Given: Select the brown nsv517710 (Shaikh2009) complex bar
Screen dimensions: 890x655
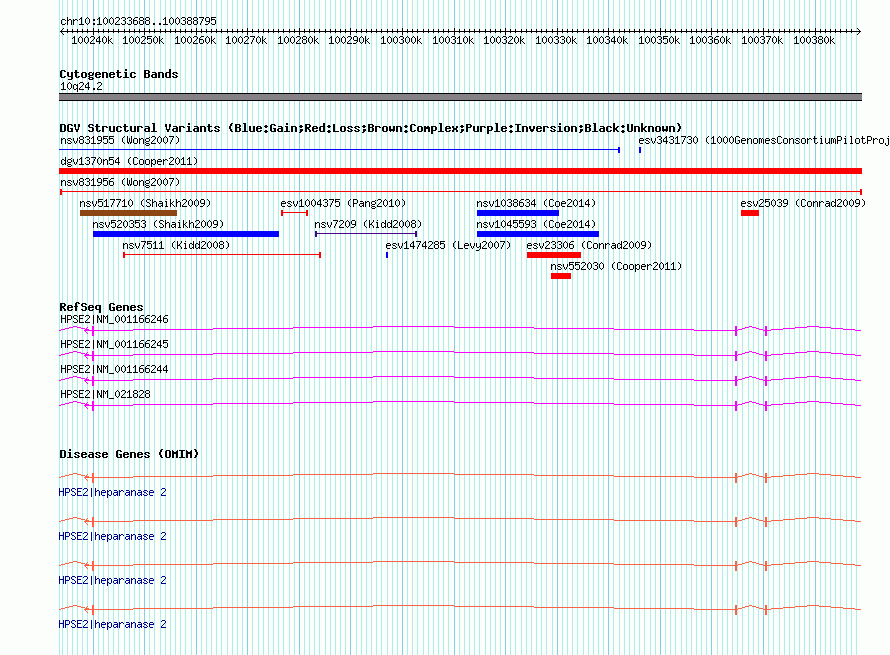Looking at the screenshot, I should [128, 213].
